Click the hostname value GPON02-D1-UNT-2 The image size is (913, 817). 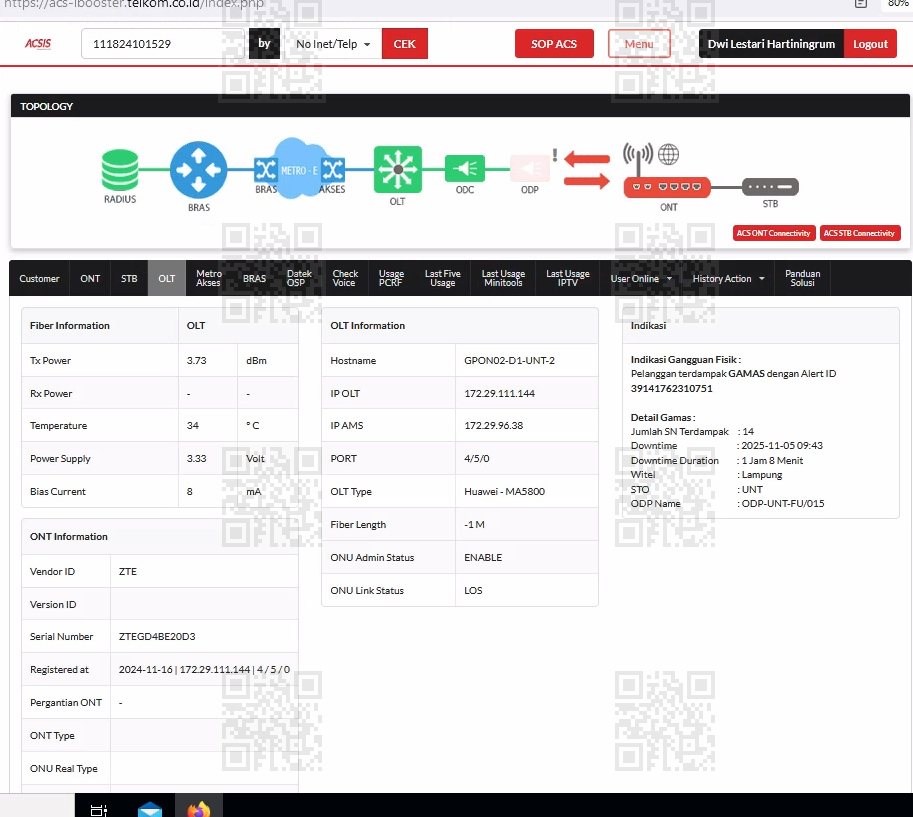(x=509, y=360)
